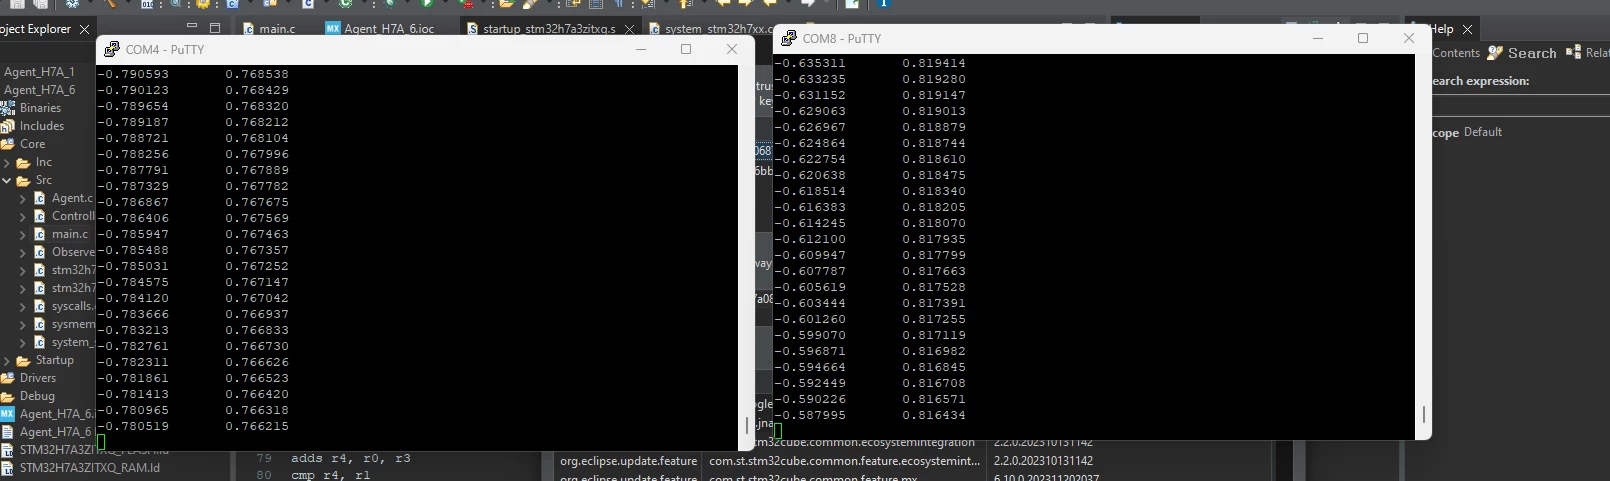Screen dimensions: 1610x481
Task: Close the Help view tab
Action: 1467,29
